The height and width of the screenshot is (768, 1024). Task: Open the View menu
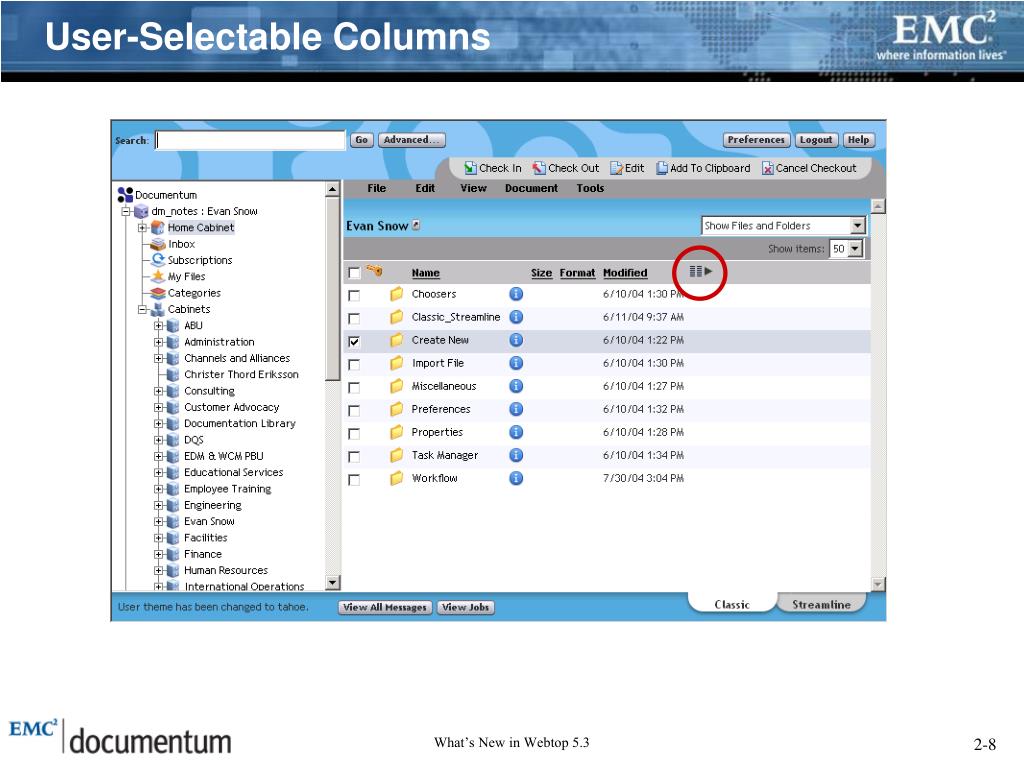click(473, 188)
